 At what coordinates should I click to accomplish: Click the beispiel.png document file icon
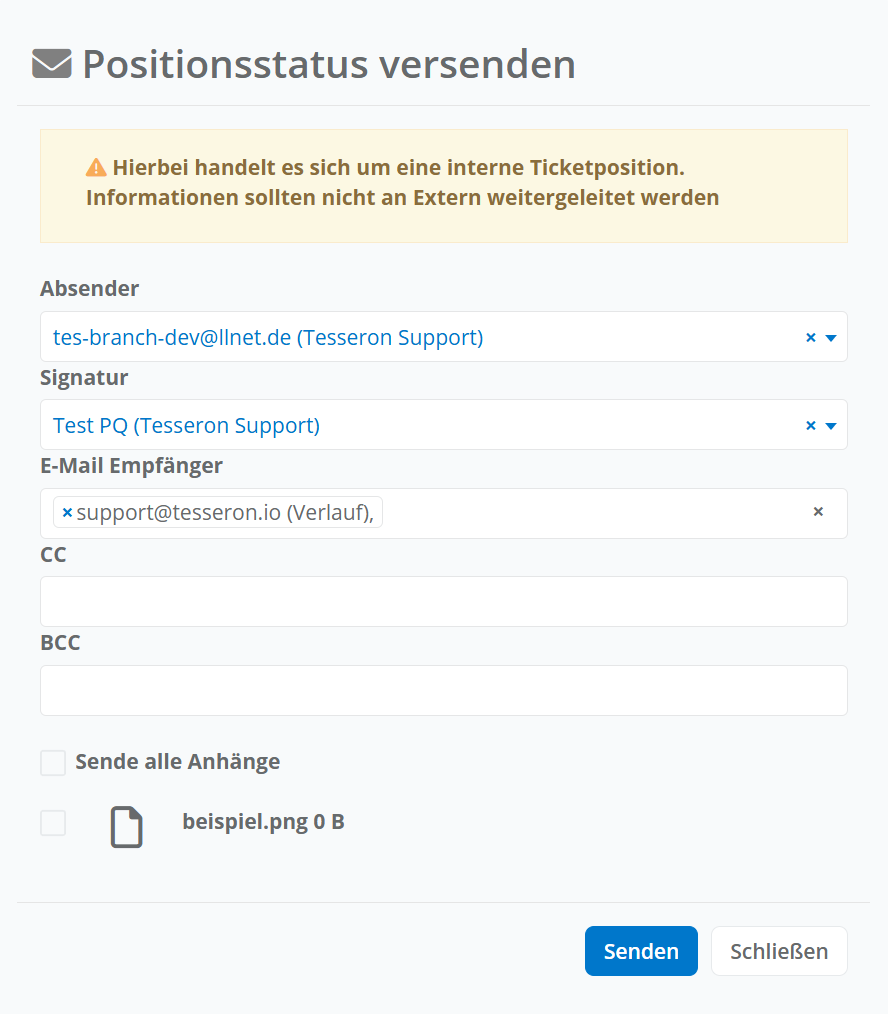126,827
